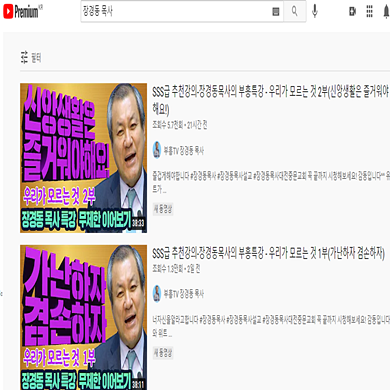This screenshot has width=390, height=390.
Task: Open the YouTube Premium home logo
Action: click(23, 12)
